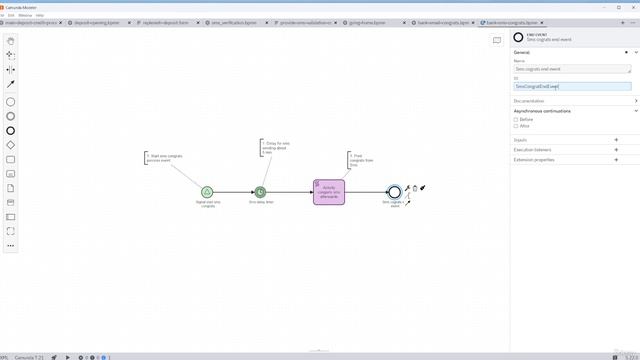
Task: Create a start event from the palette
Action: pos(11,102)
